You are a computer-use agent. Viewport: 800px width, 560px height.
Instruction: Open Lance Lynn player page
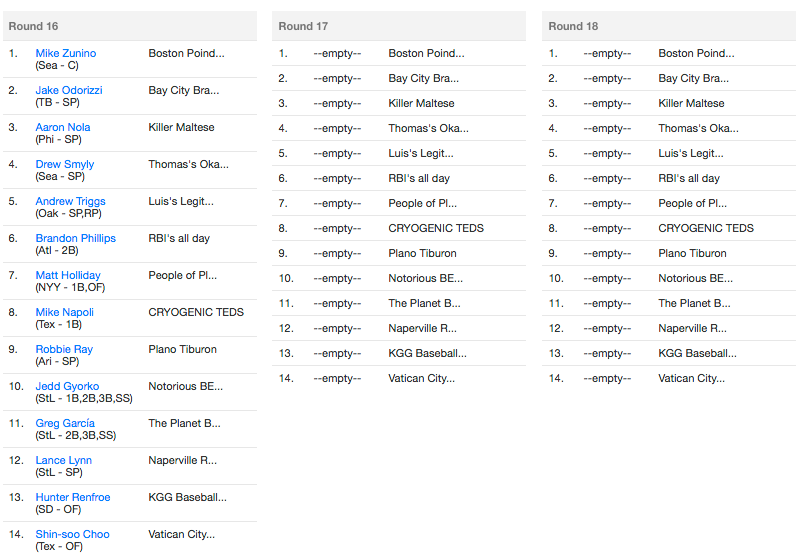pos(64,460)
